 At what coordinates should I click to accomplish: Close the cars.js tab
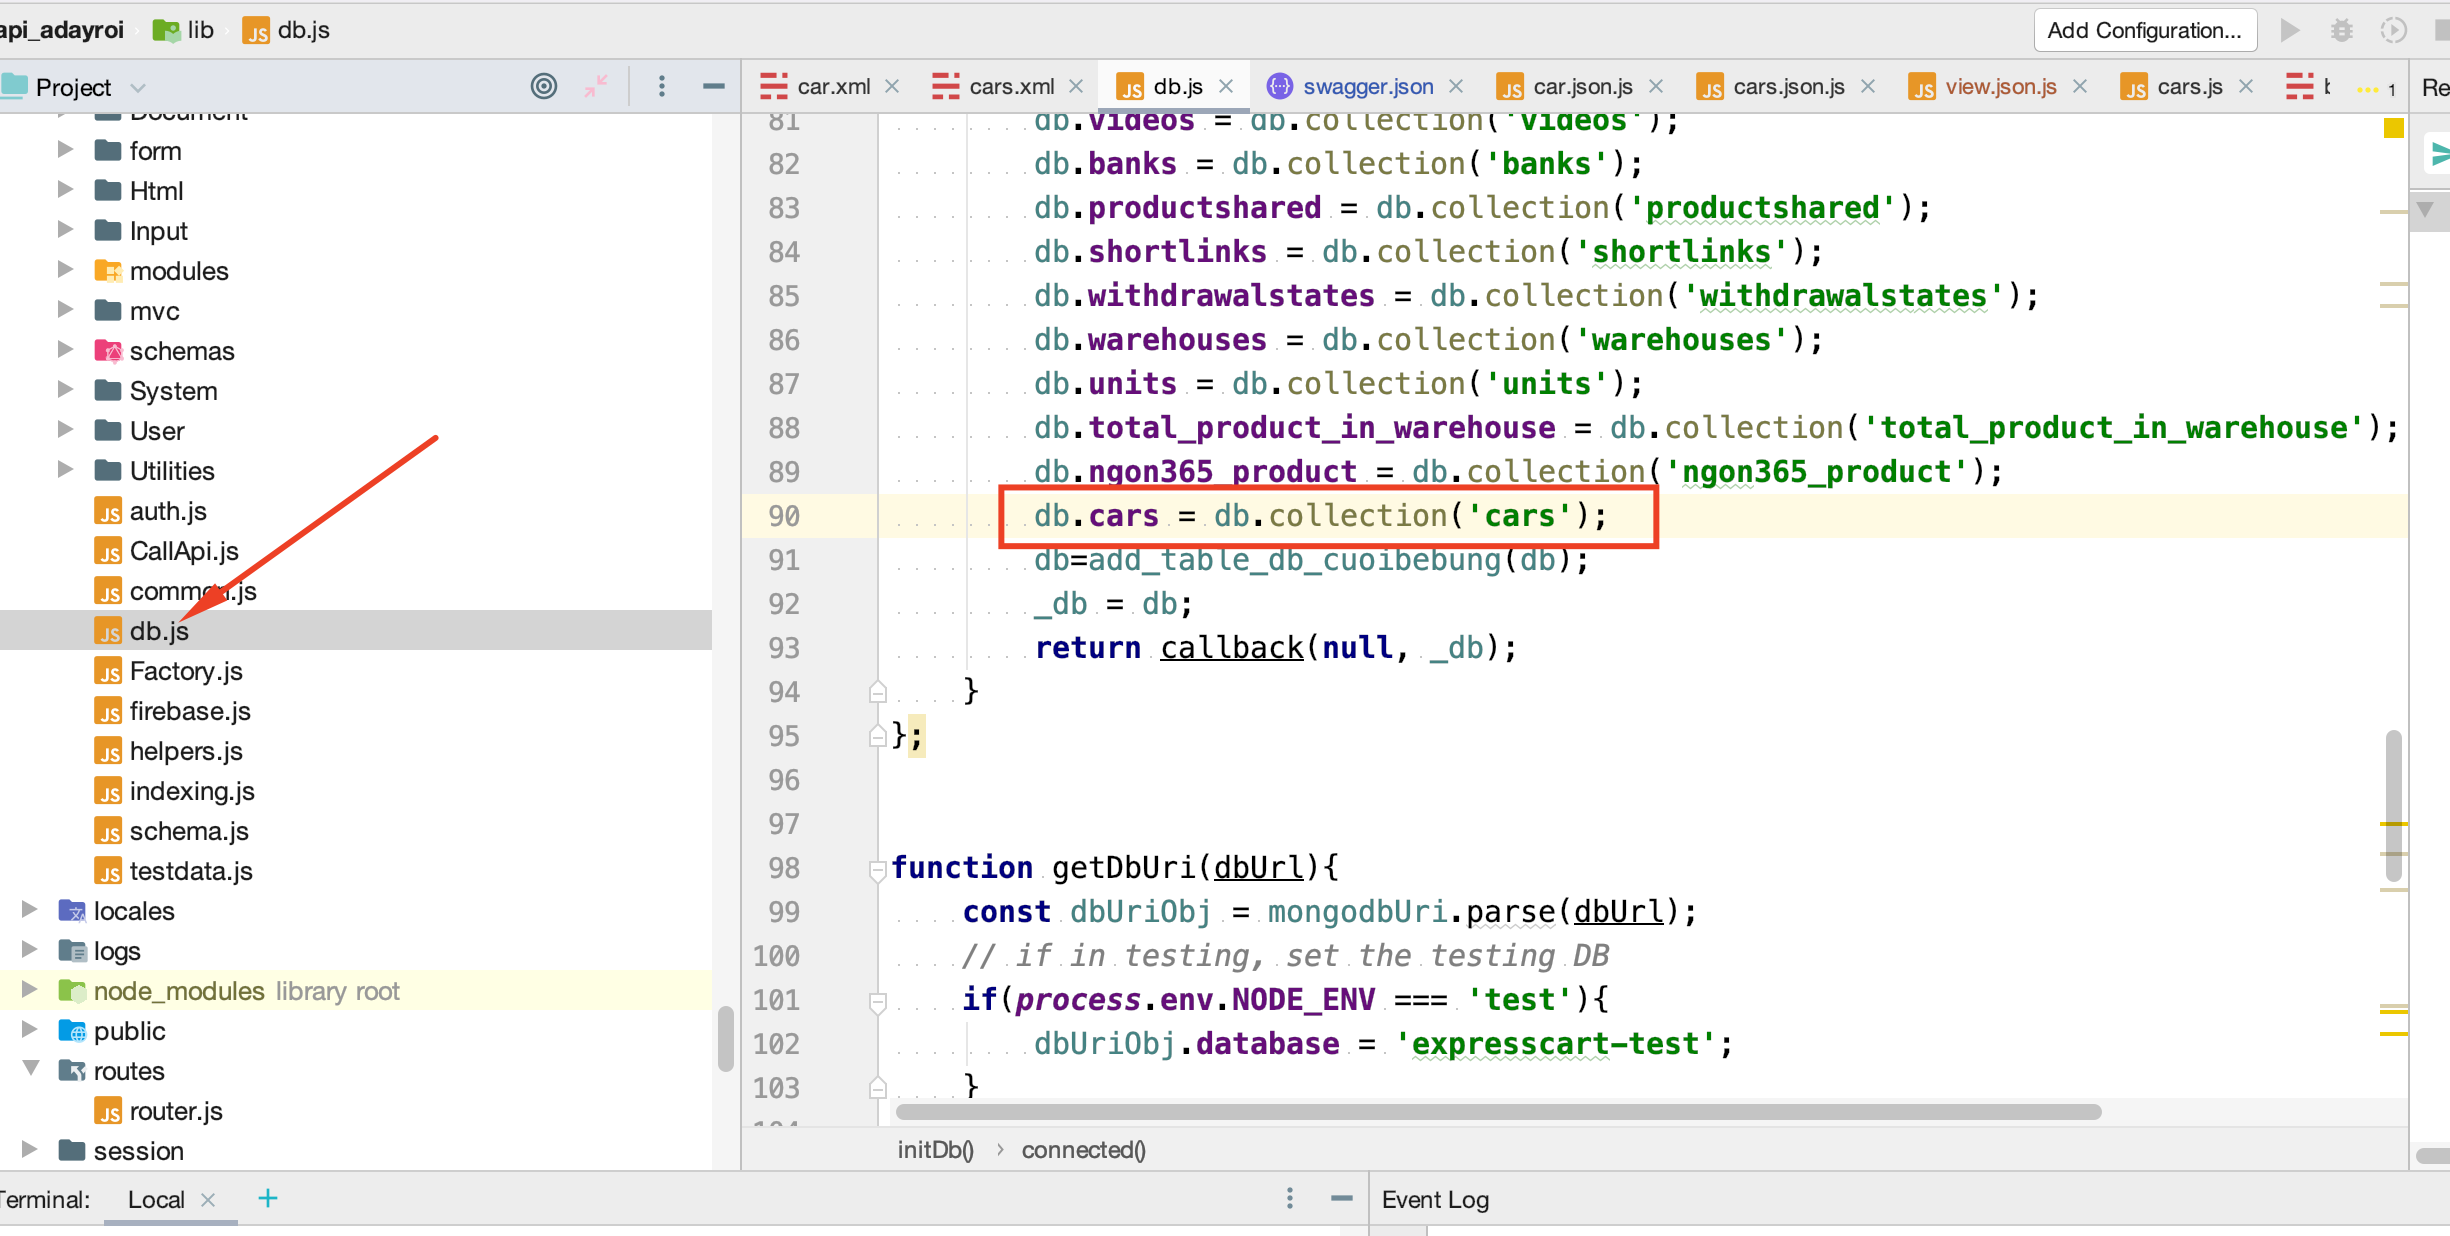(x=2245, y=87)
